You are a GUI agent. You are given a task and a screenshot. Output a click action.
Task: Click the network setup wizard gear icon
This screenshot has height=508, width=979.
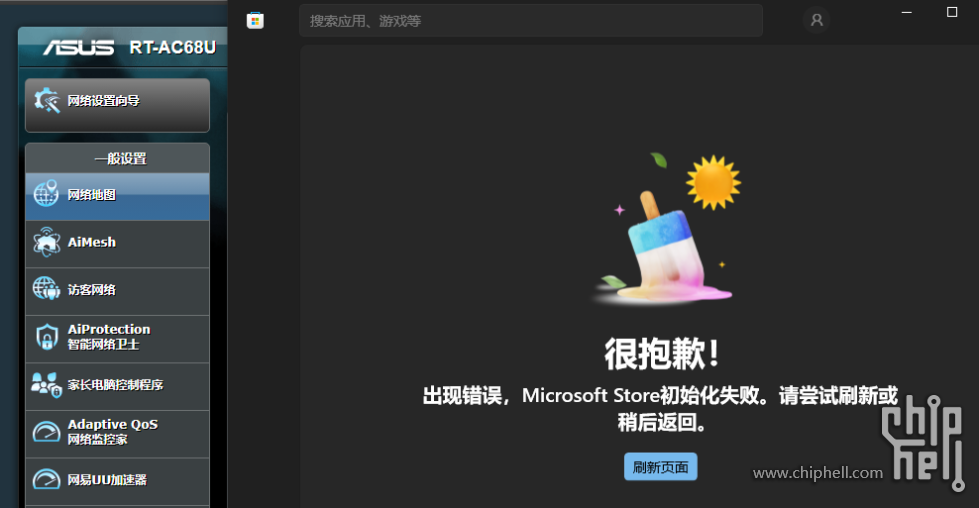[x=46, y=100]
